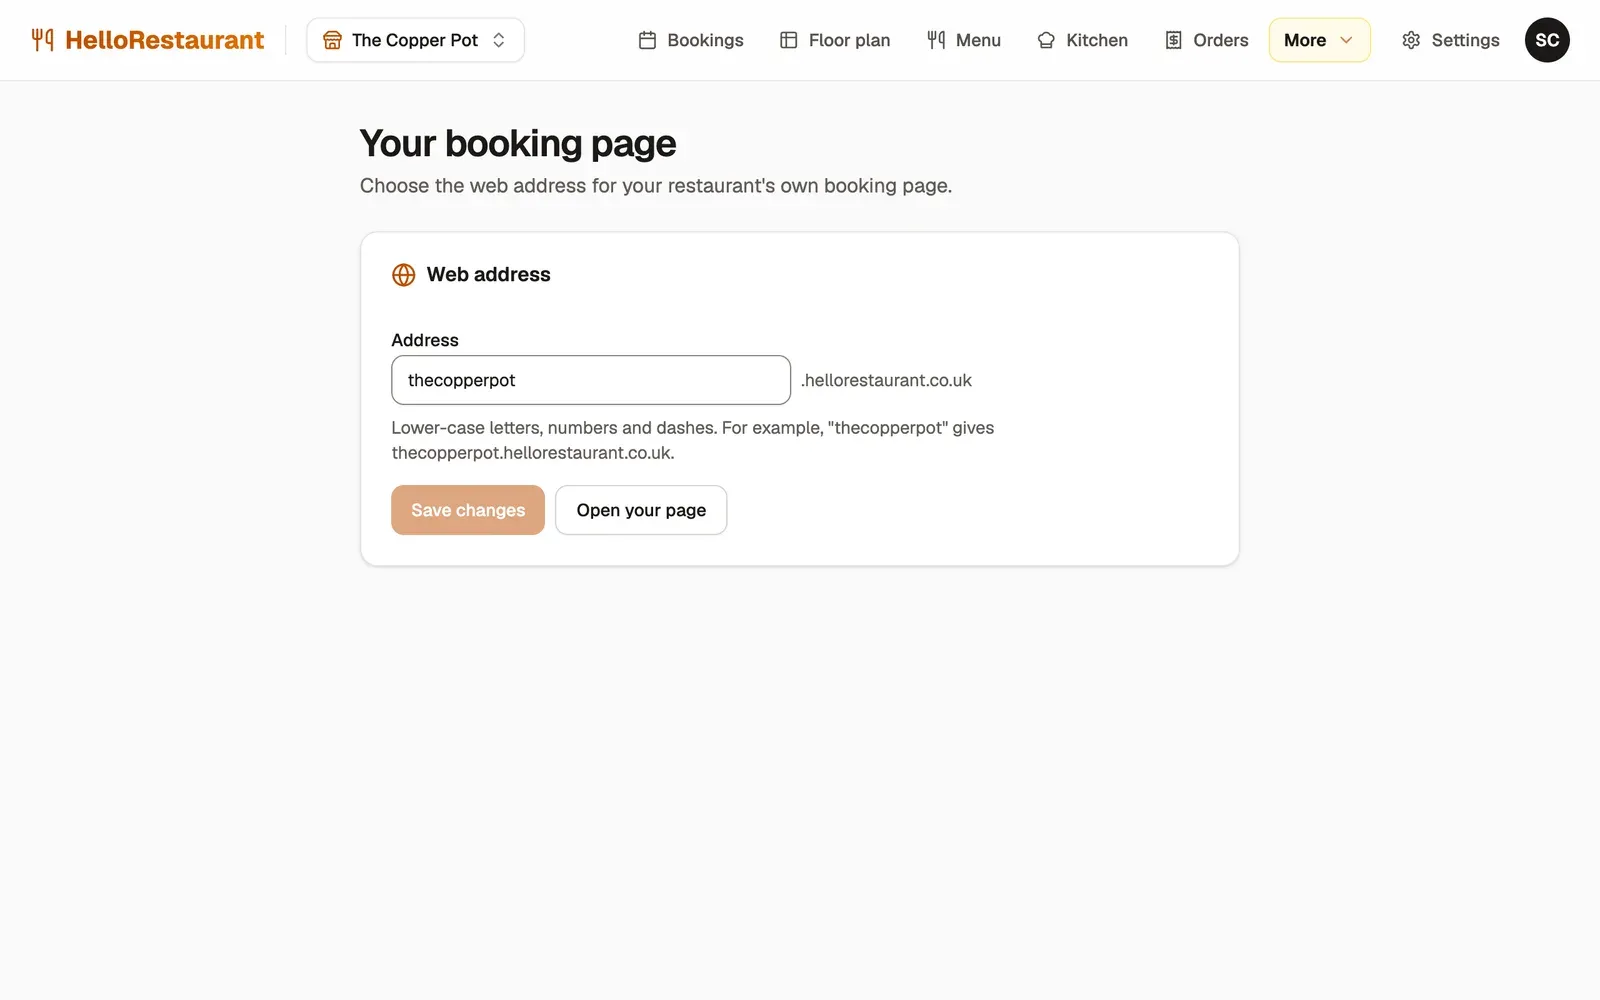Click the Menu cutlery icon in the navigation

936,40
